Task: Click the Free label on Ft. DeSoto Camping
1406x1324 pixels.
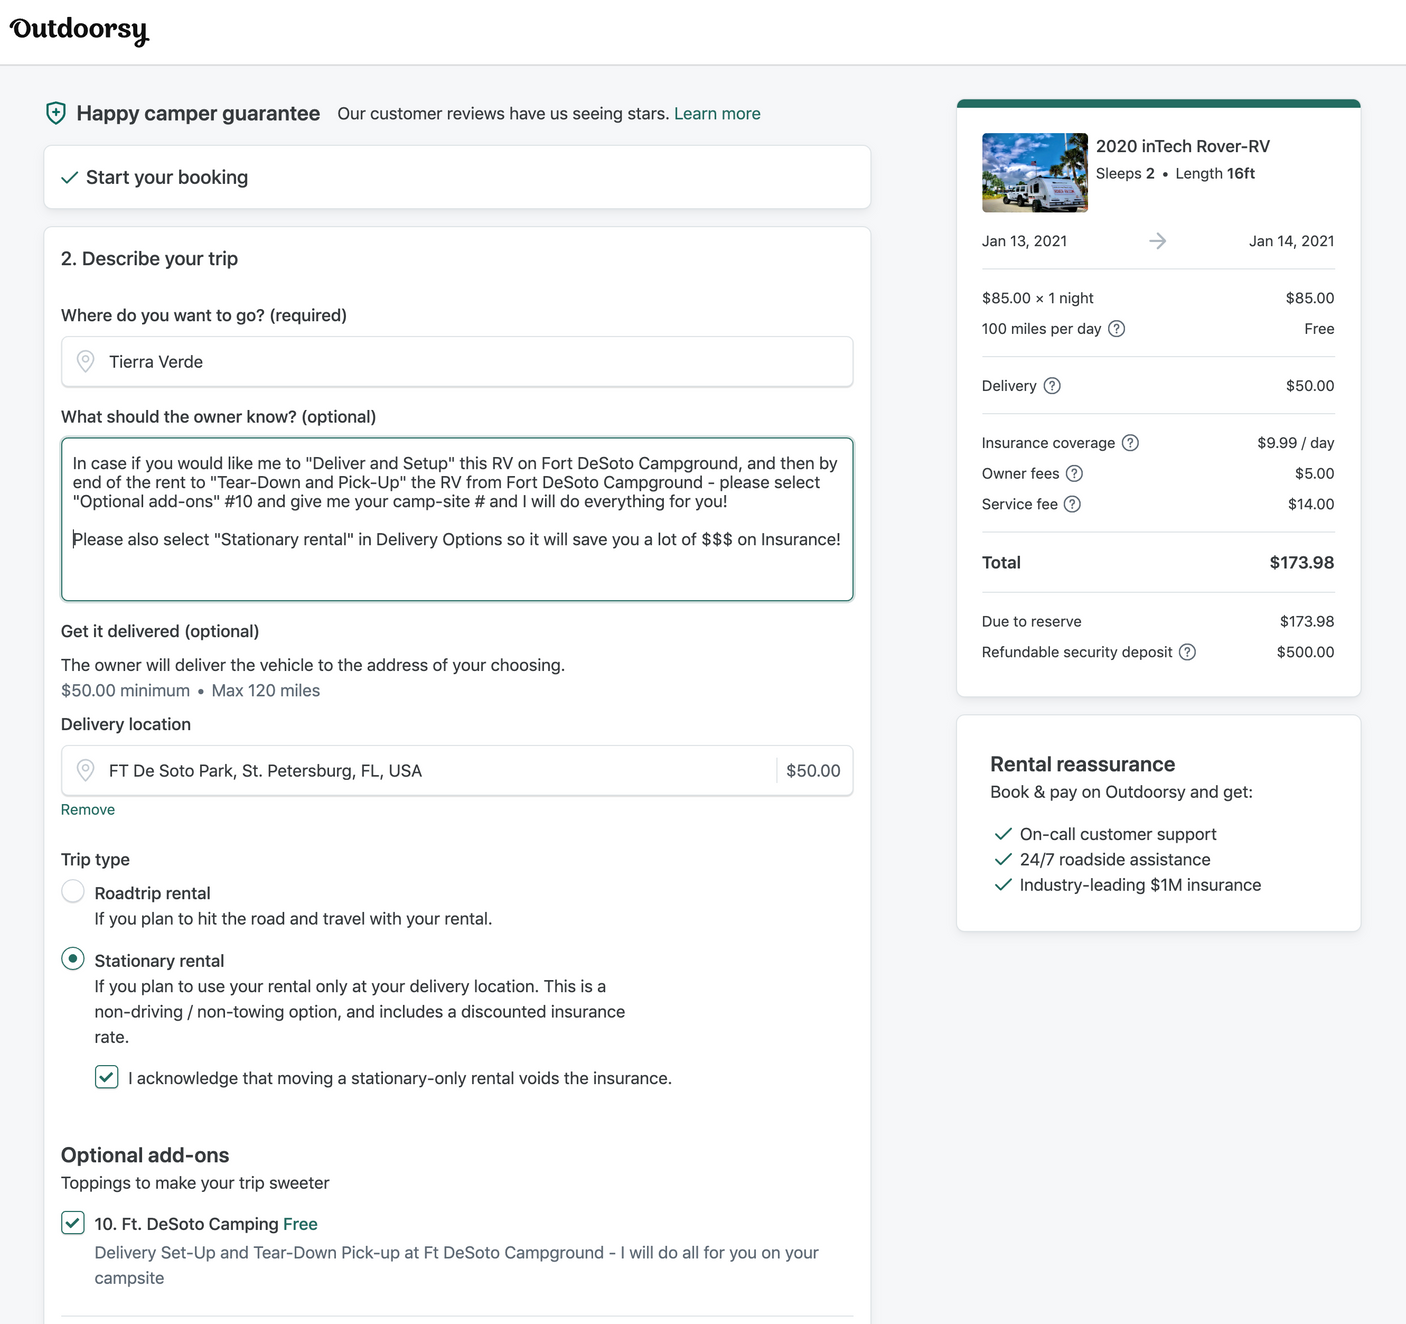Action: point(300,1224)
